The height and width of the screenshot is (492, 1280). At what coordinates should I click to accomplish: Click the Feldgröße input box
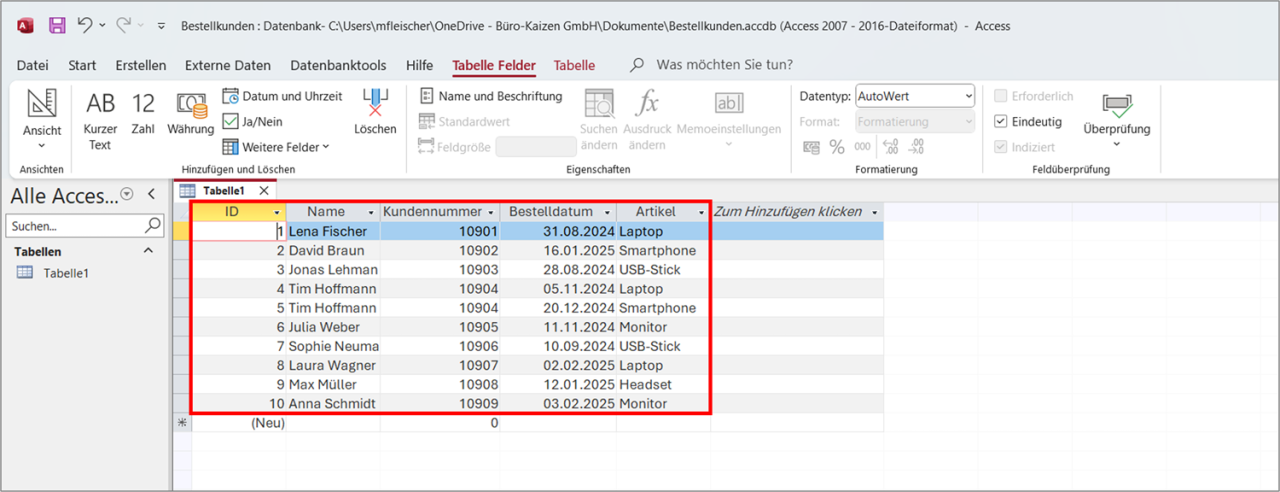536,147
